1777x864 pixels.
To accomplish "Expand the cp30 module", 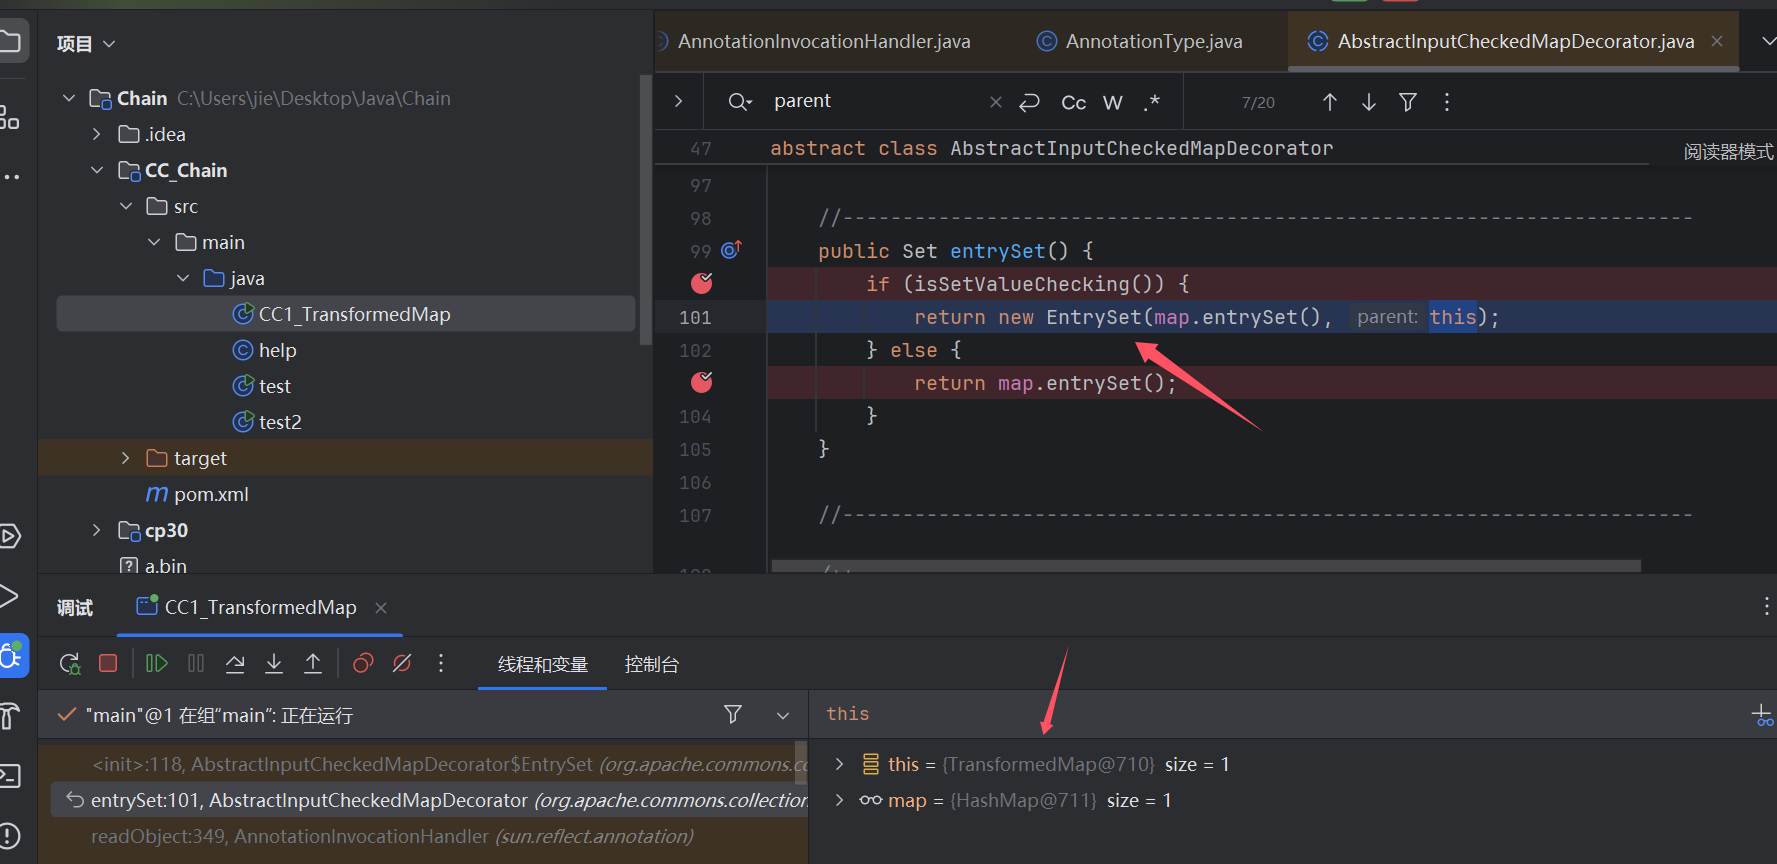I will (x=97, y=530).
